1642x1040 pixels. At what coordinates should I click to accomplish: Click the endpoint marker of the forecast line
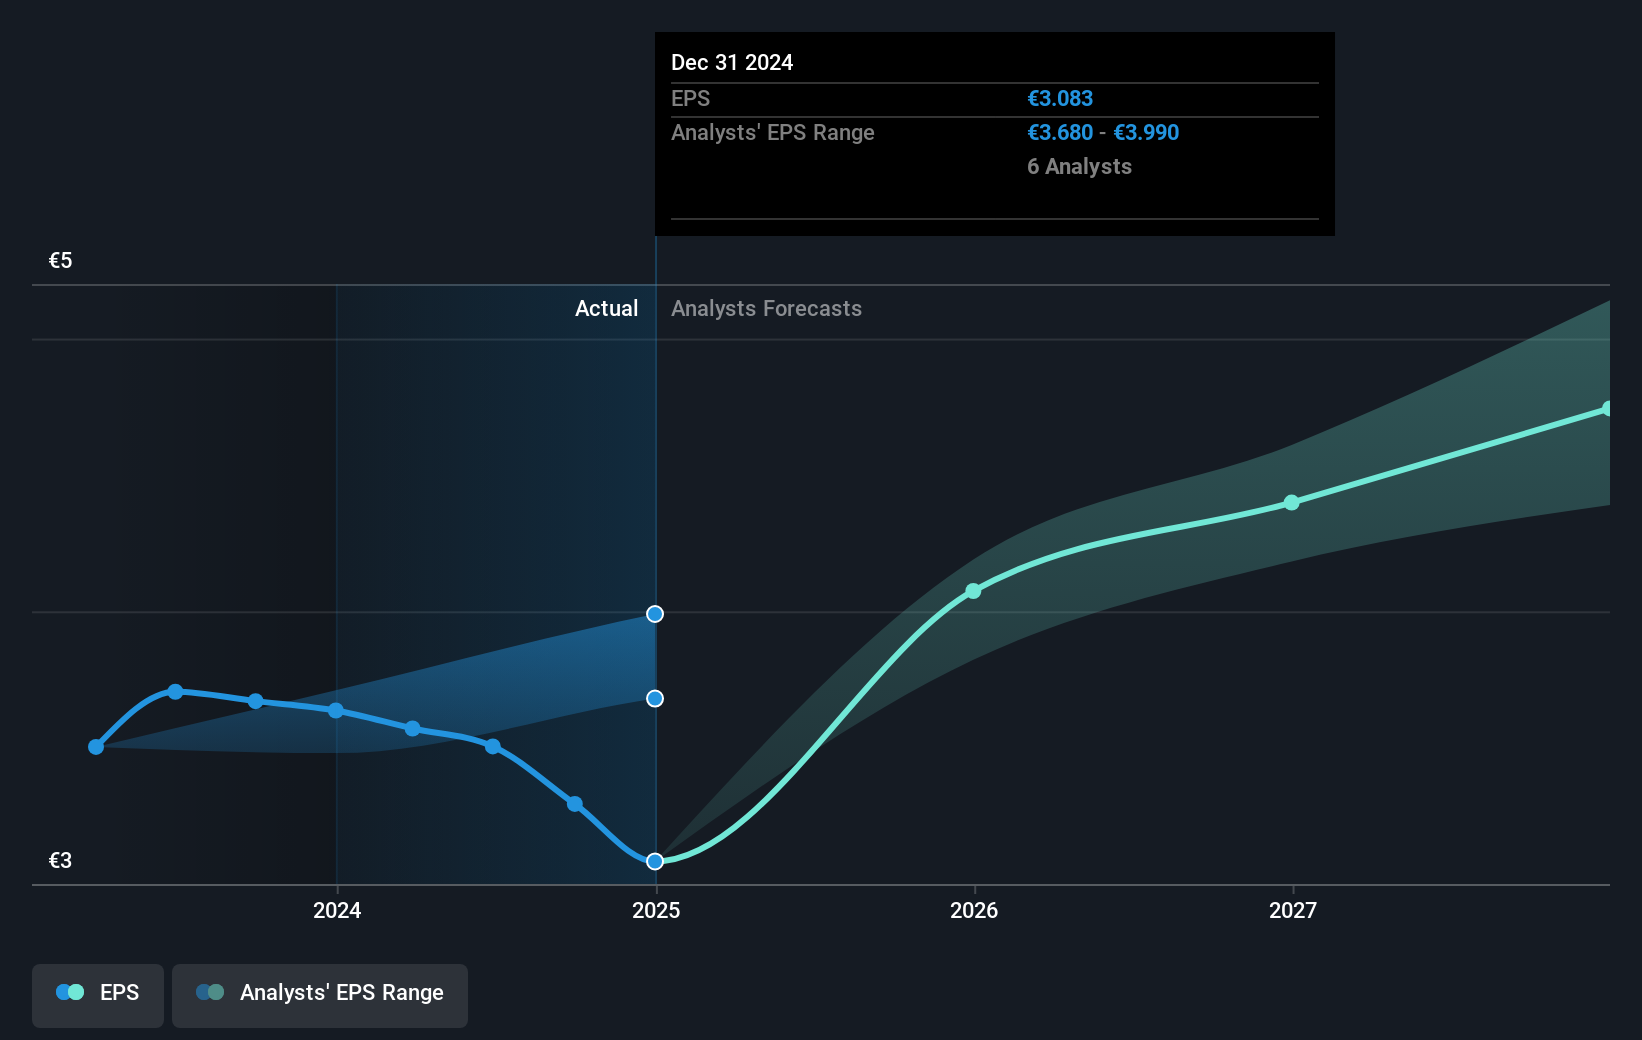pos(1608,407)
